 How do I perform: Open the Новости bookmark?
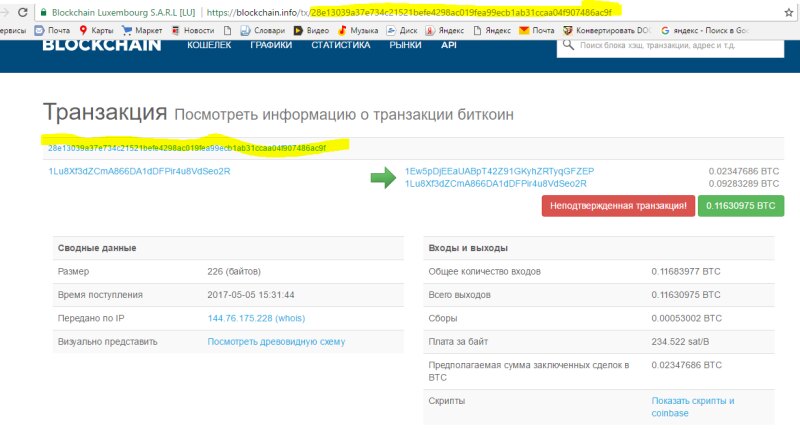[192, 31]
